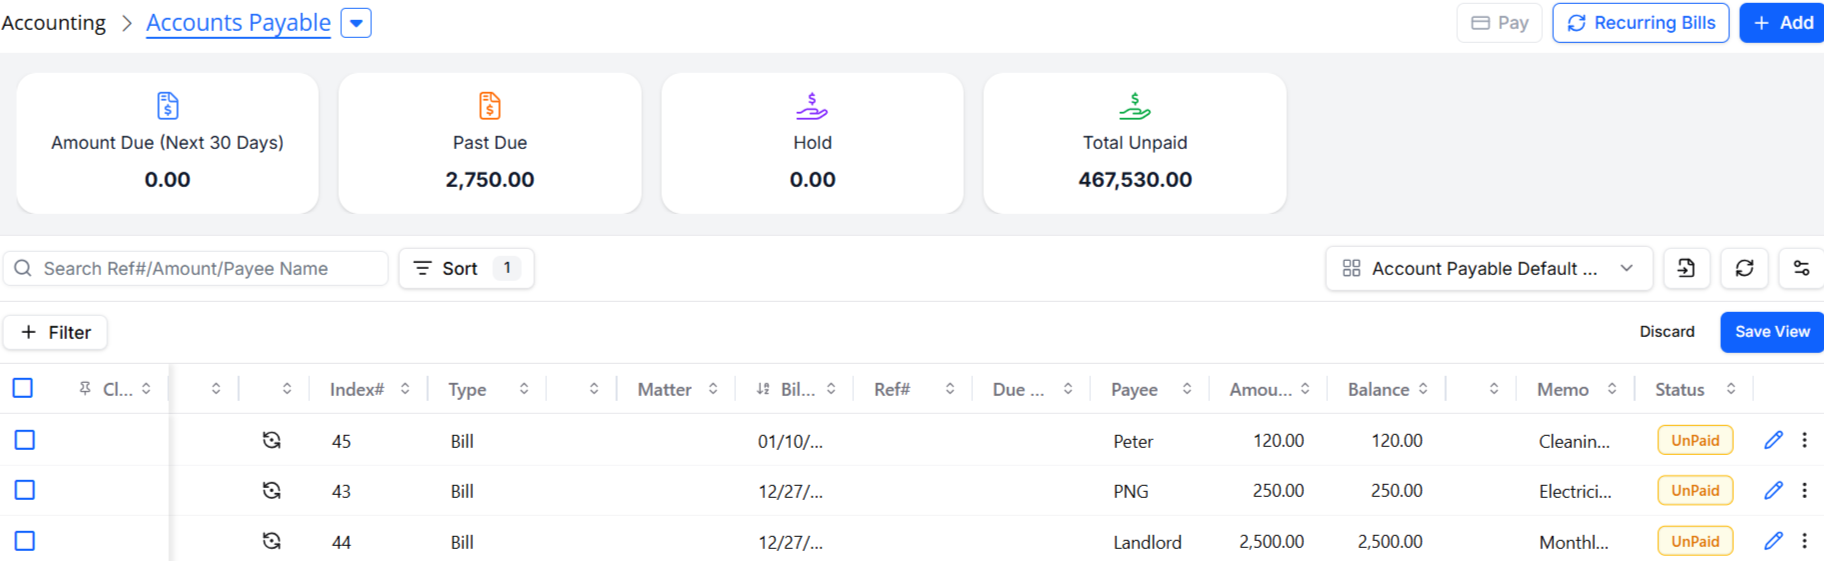Edit the Peter bill with pencil icon

tap(1773, 440)
